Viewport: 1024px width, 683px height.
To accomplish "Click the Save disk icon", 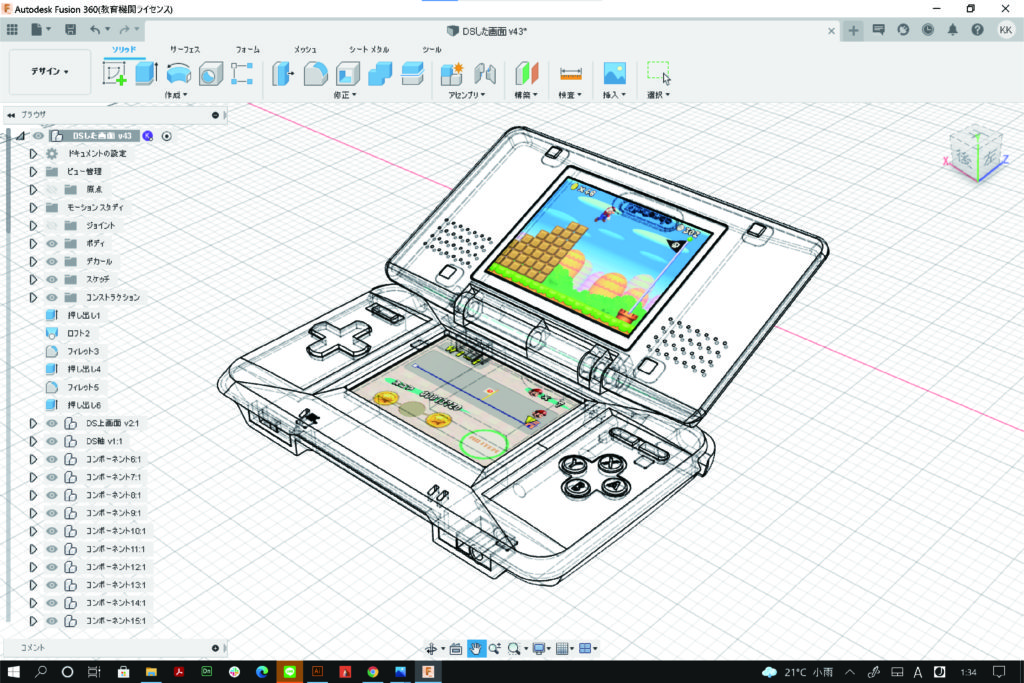I will [70, 30].
